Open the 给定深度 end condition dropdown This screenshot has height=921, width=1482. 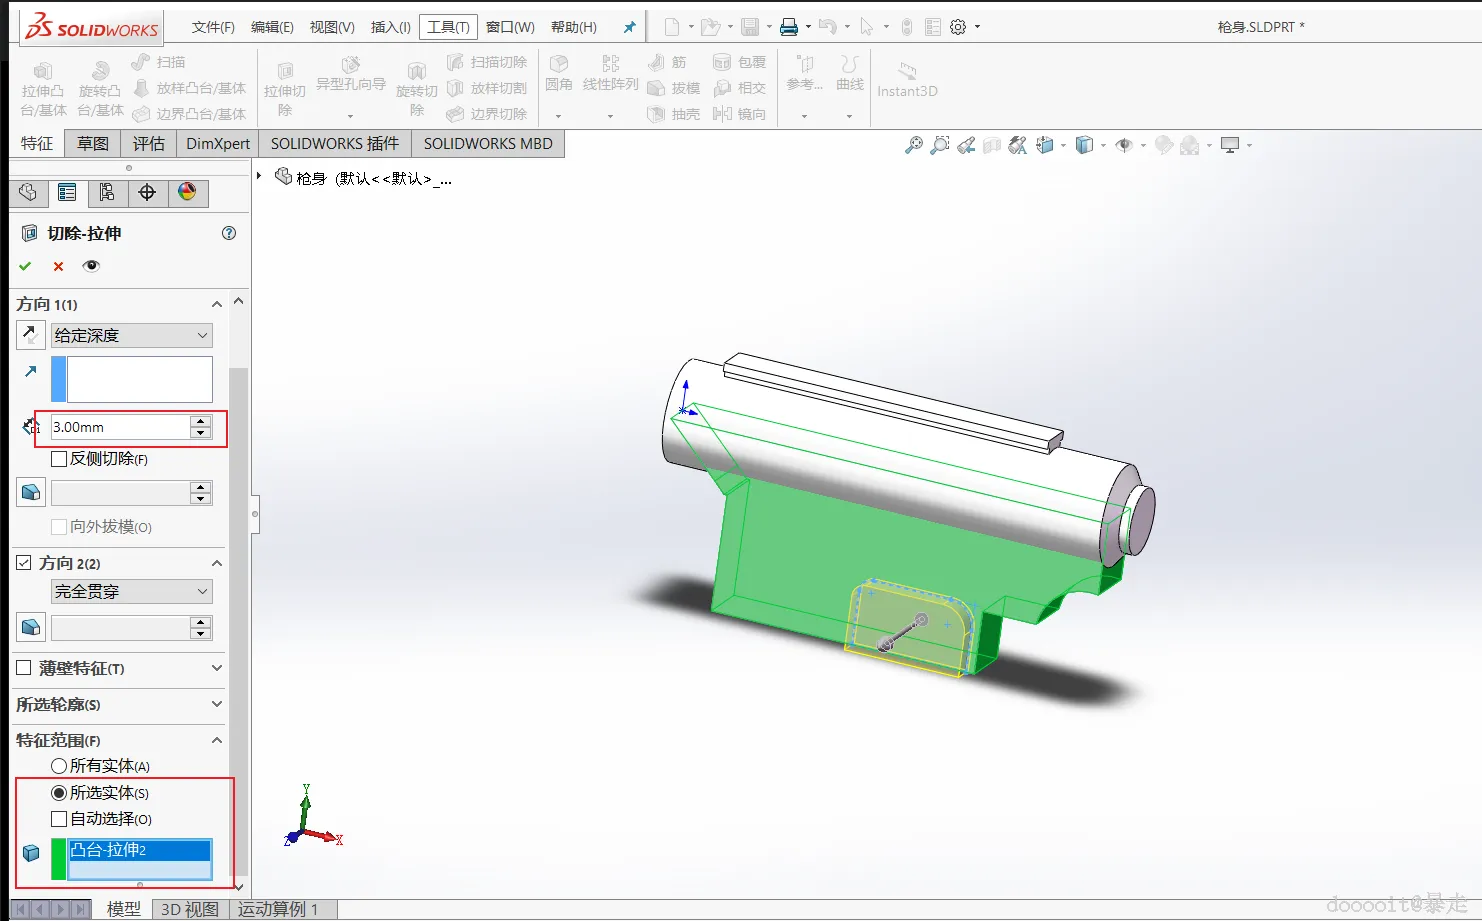click(131, 336)
